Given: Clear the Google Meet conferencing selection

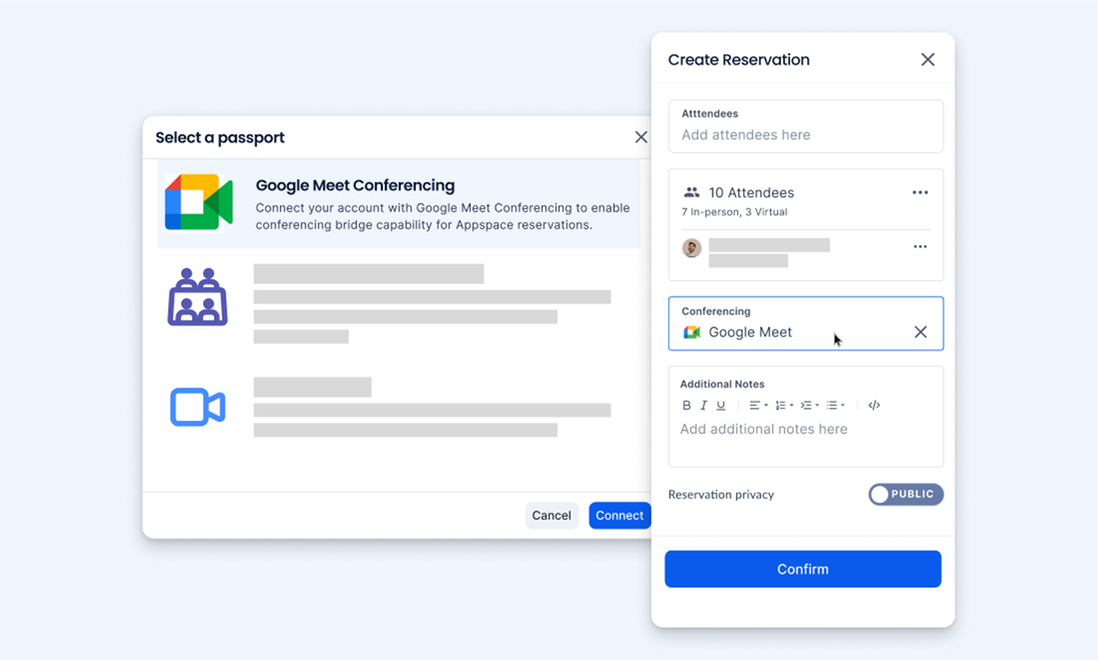Looking at the screenshot, I should pyautogui.click(x=920, y=331).
